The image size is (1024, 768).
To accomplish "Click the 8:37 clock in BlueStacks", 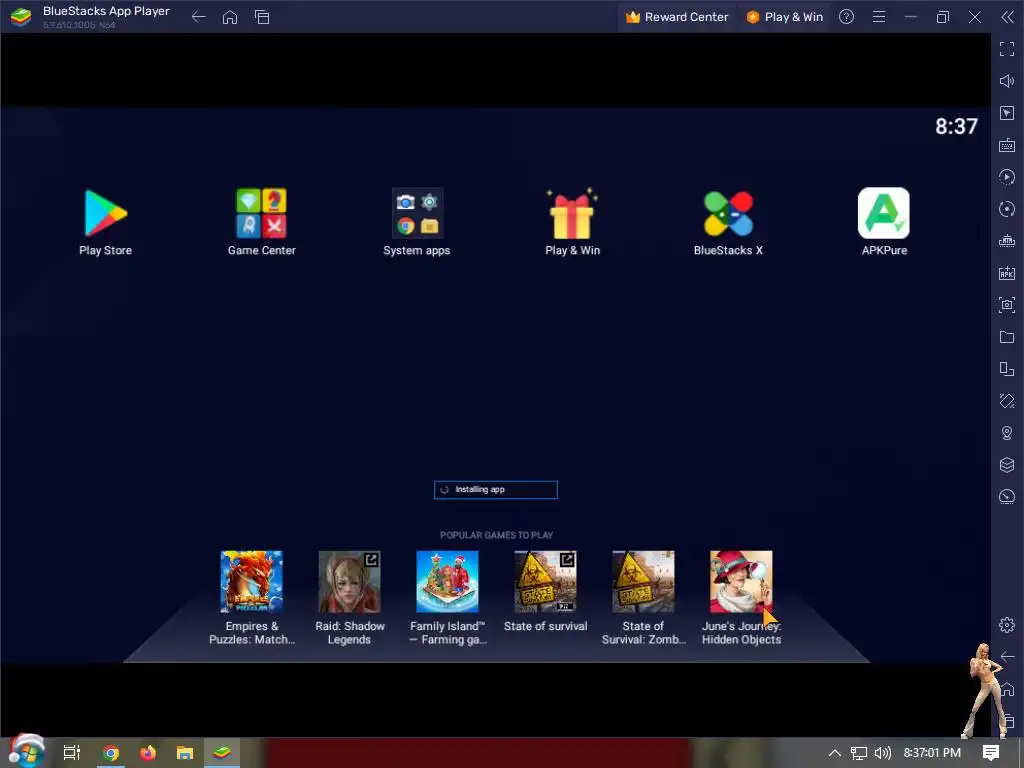I will [x=956, y=126].
